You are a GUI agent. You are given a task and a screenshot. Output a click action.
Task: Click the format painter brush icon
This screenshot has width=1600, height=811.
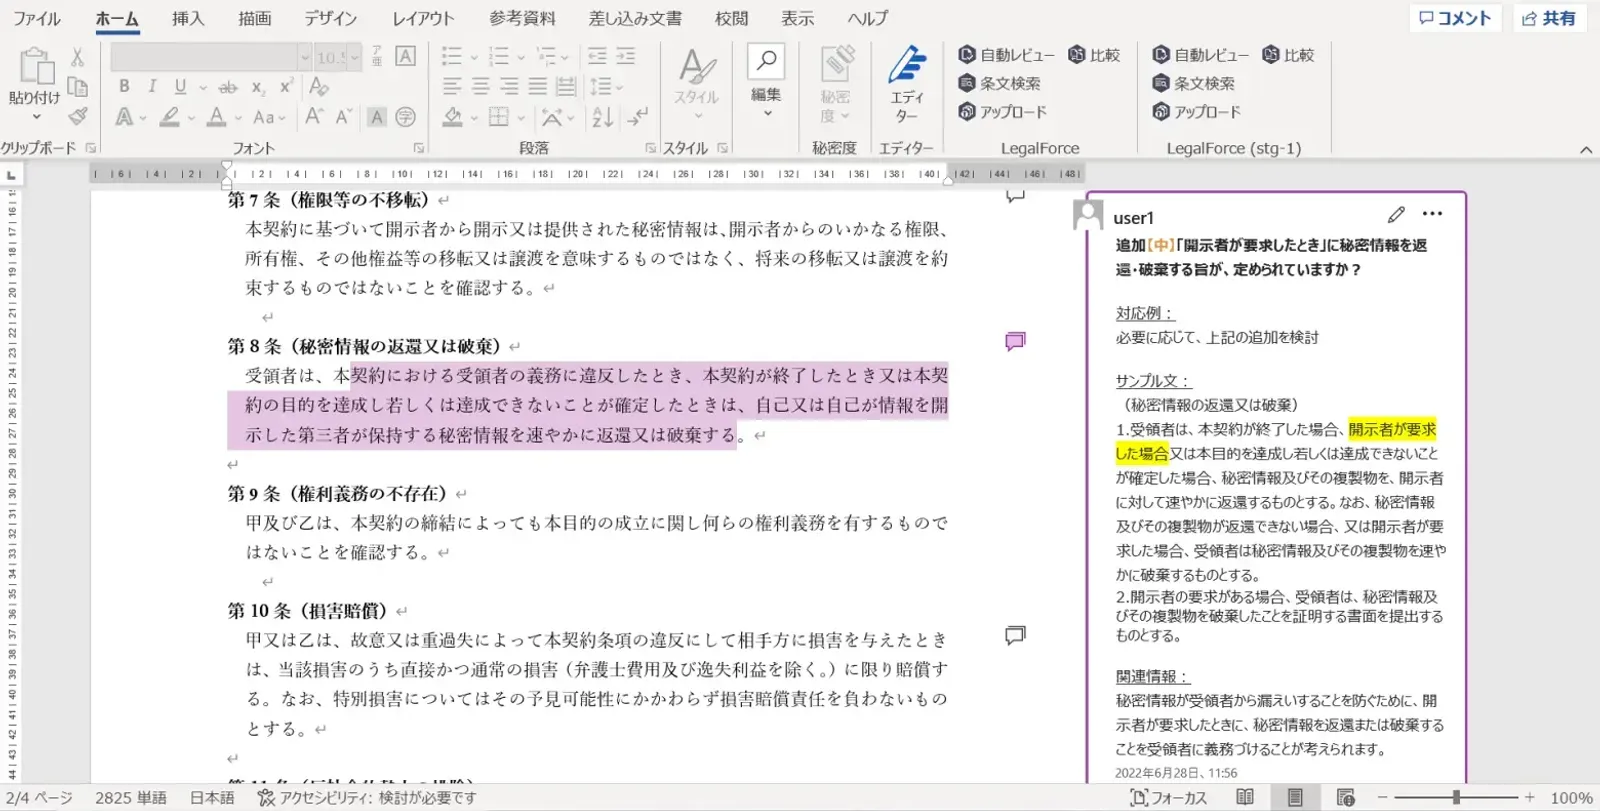tap(78, 117)
